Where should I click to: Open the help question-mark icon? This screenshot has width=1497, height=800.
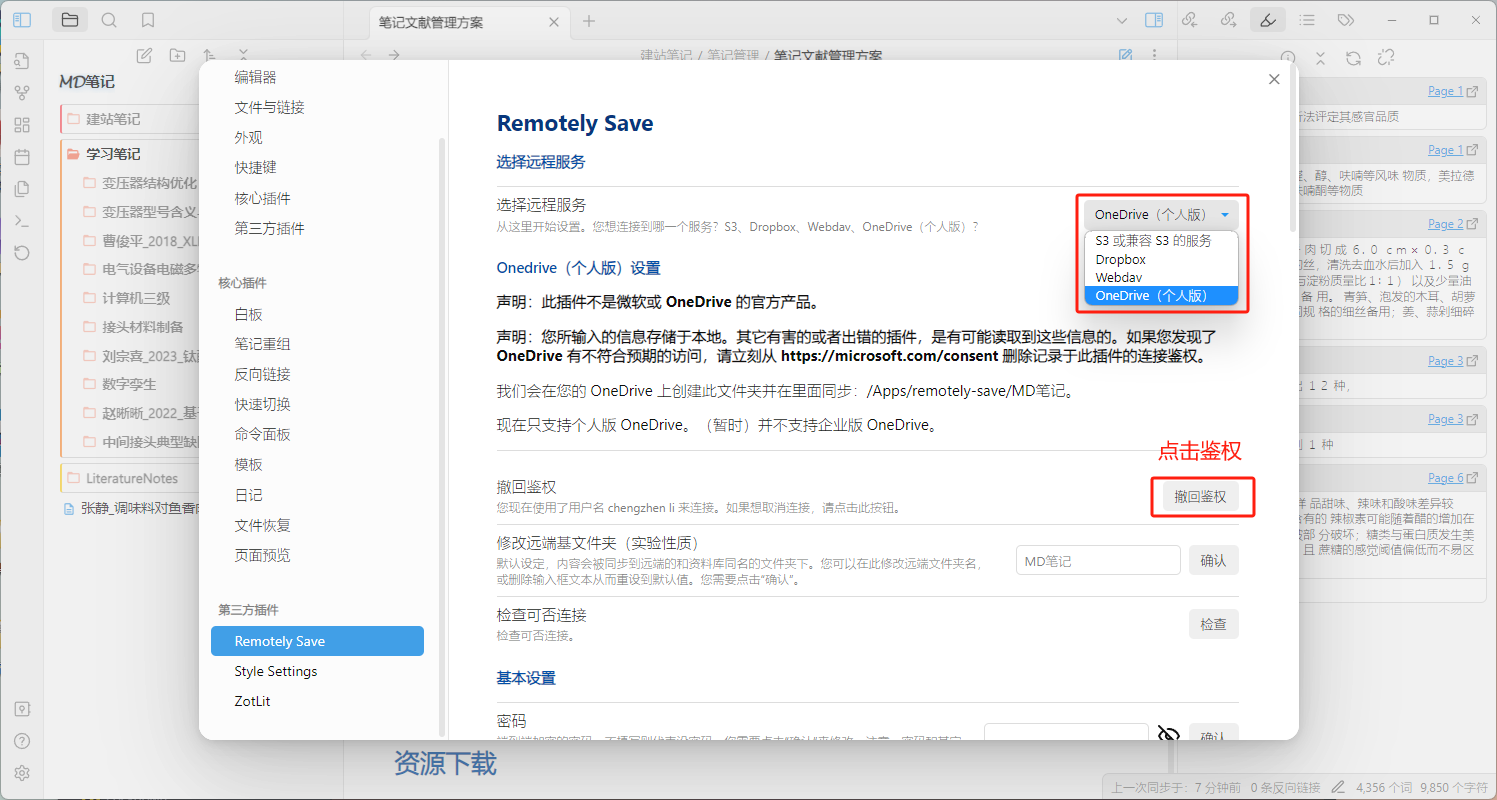pos(22,741)
